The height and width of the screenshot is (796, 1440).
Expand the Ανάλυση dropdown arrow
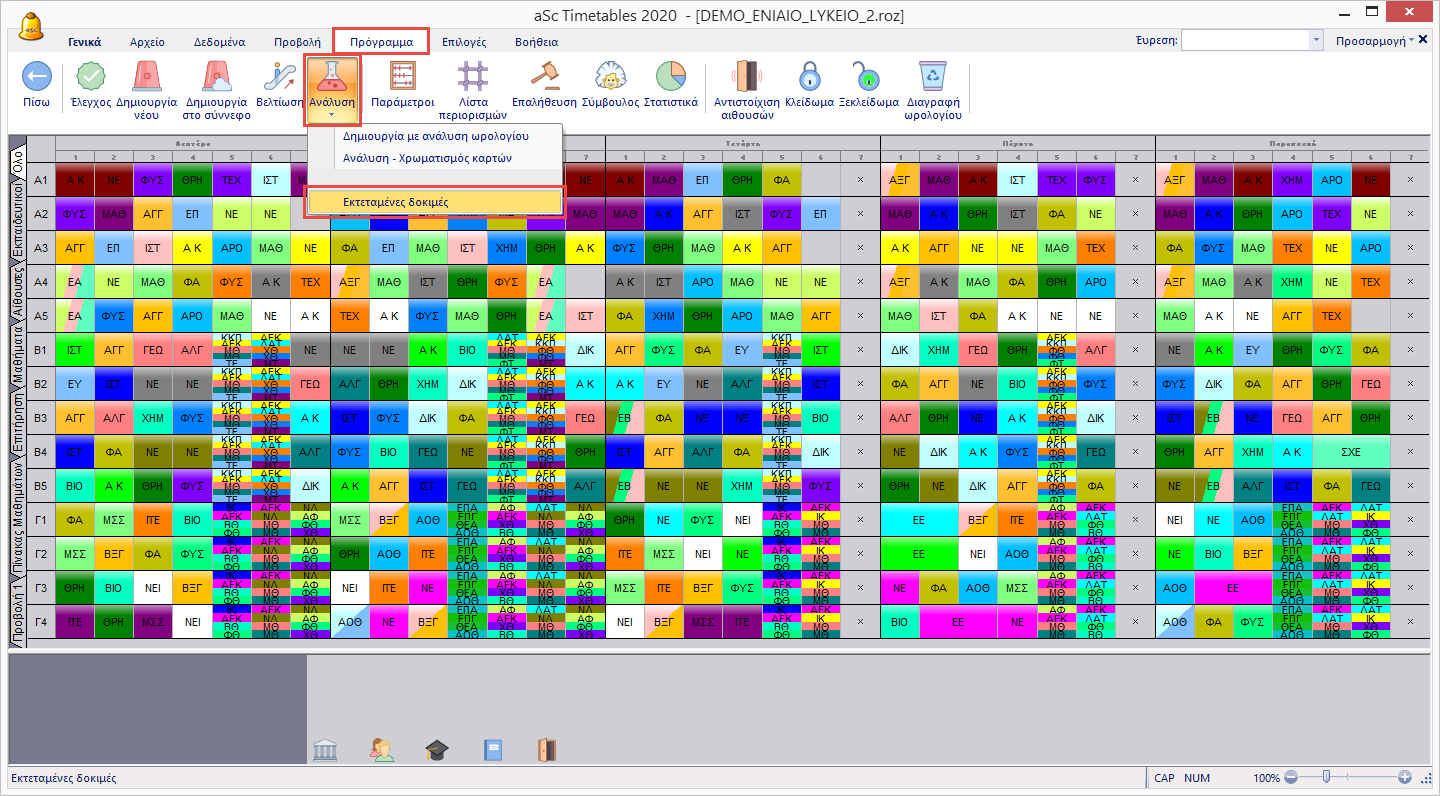[x=331, y=116]
